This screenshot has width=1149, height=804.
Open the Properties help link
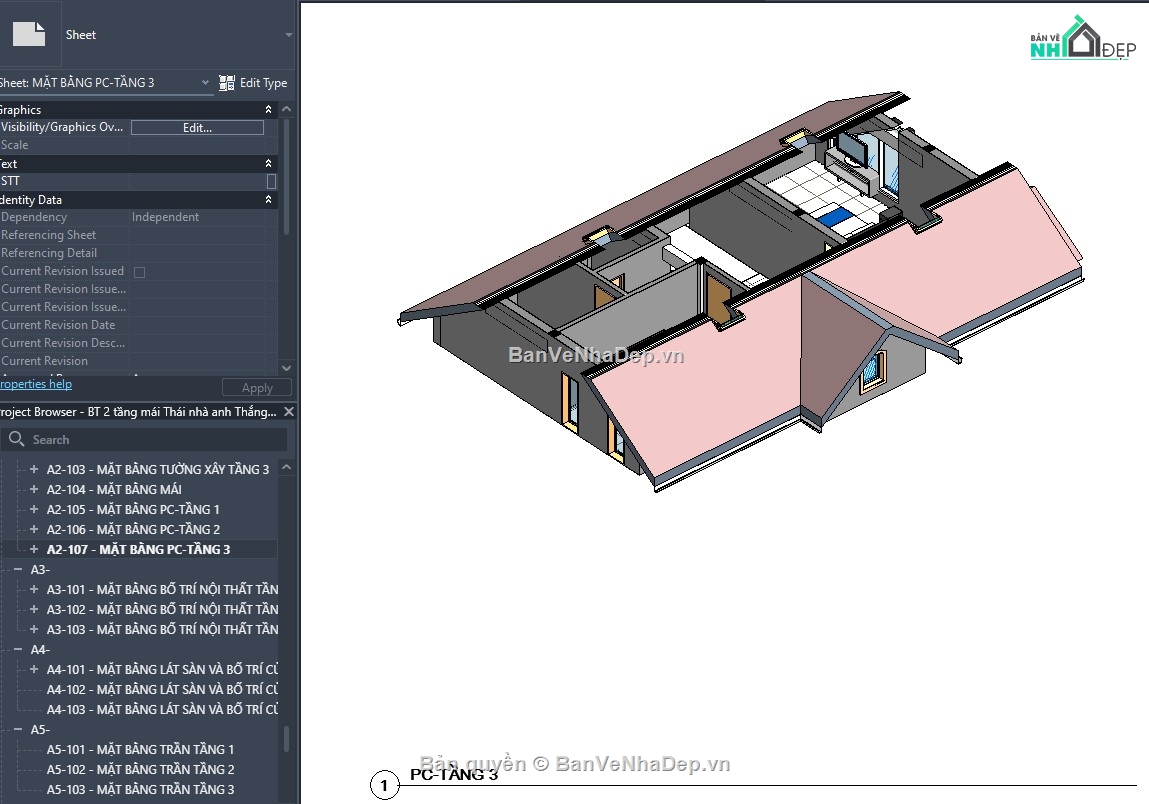pyautogui.click(x=35, y=384)
